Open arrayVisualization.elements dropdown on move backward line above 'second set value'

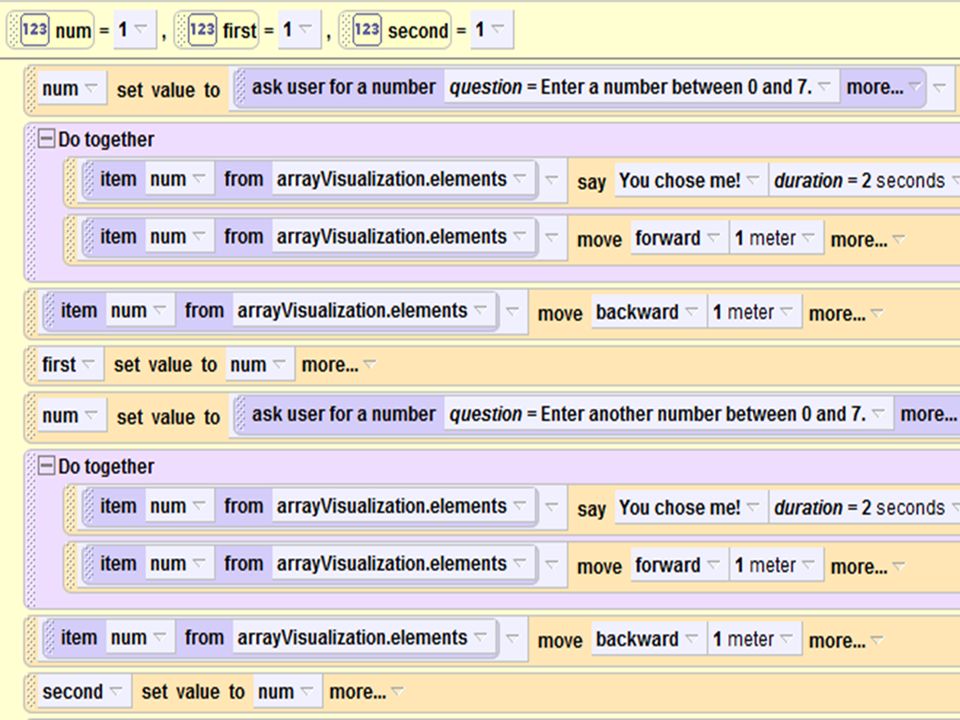(362, 637)
